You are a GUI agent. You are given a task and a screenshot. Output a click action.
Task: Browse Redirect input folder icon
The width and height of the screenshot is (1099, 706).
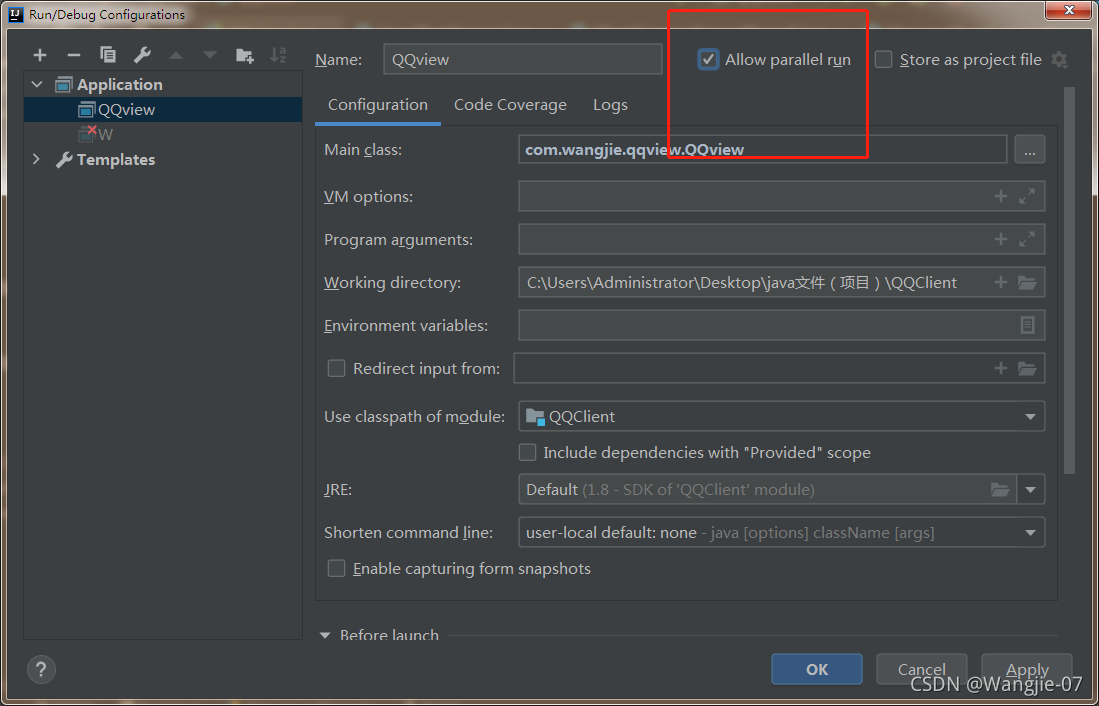(1027, 368)
